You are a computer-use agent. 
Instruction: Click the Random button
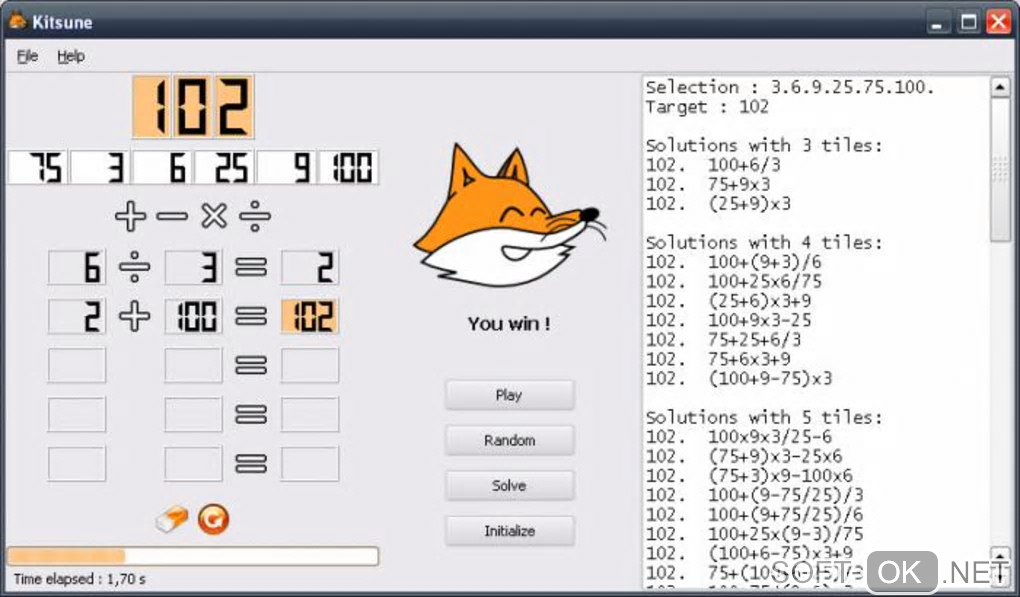coord(509,440)
